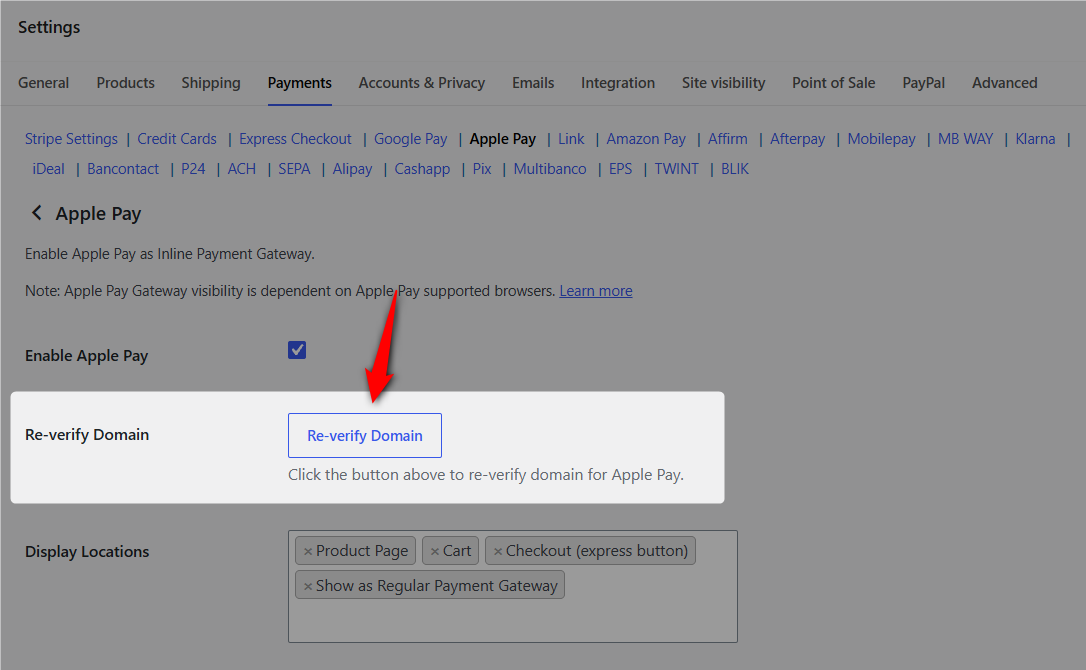Open Multibanco gateway settings
The width and height of the screenshot is (1086, 670).
click(550, 169)
